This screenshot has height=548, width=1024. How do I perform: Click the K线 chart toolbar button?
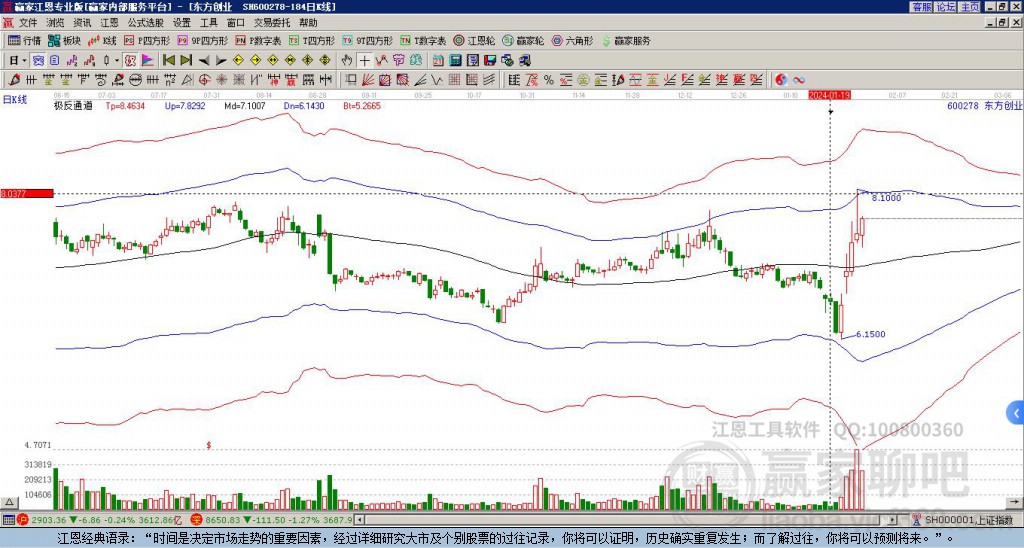[x=102, y=40]
